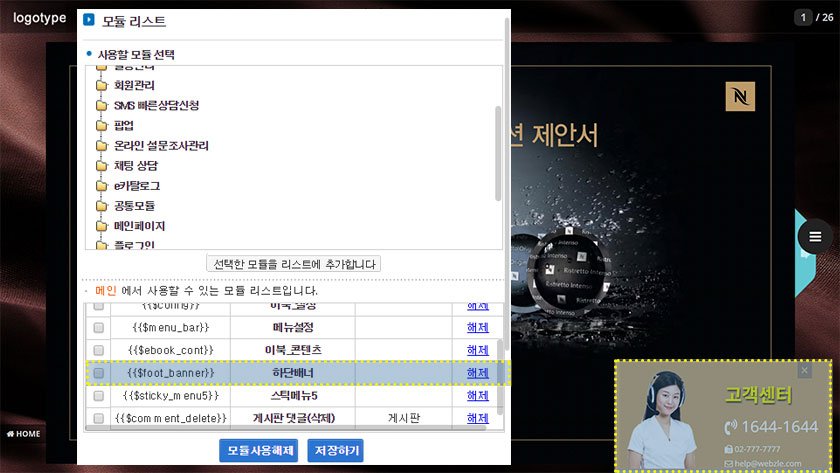Close the customer center banner
This screenshot has width=840, height=473.
click(x=805, y=371)
